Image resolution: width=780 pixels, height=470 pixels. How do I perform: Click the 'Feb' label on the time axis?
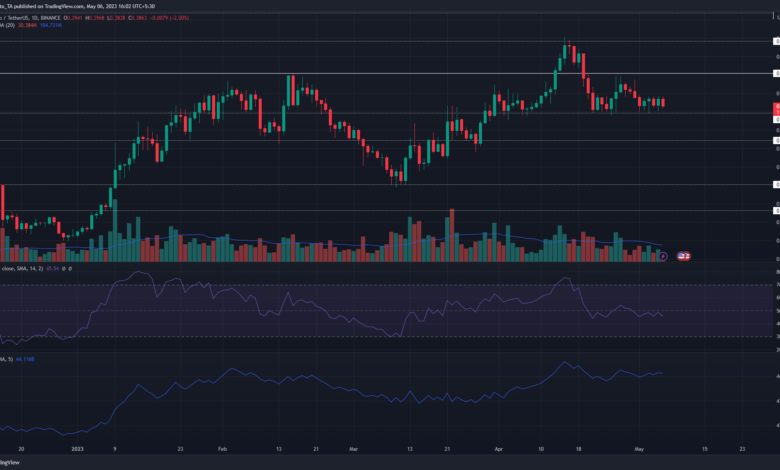[222, 451]
